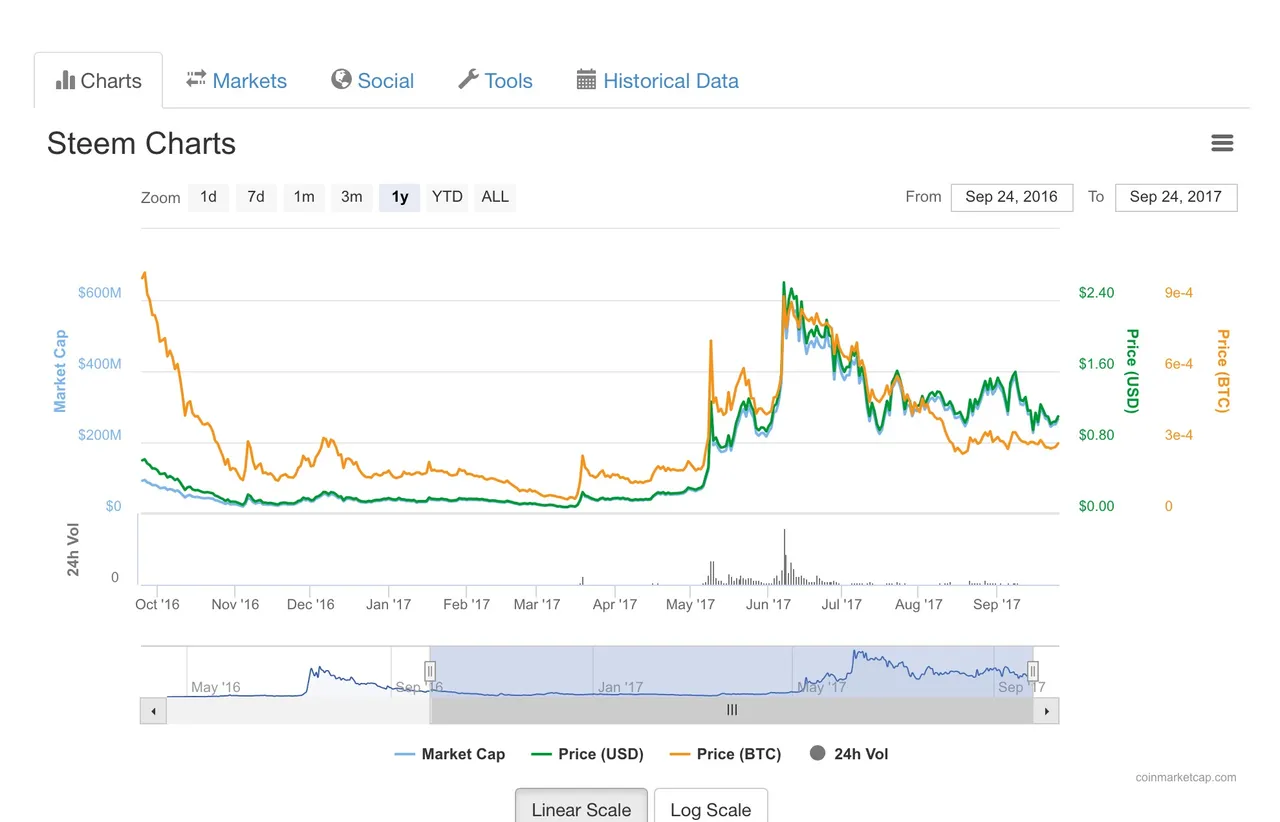Screen dimensions: 1280x822
Task: Open the Historical Data tab
Action: pyautogui.click(x=657, y=80)
